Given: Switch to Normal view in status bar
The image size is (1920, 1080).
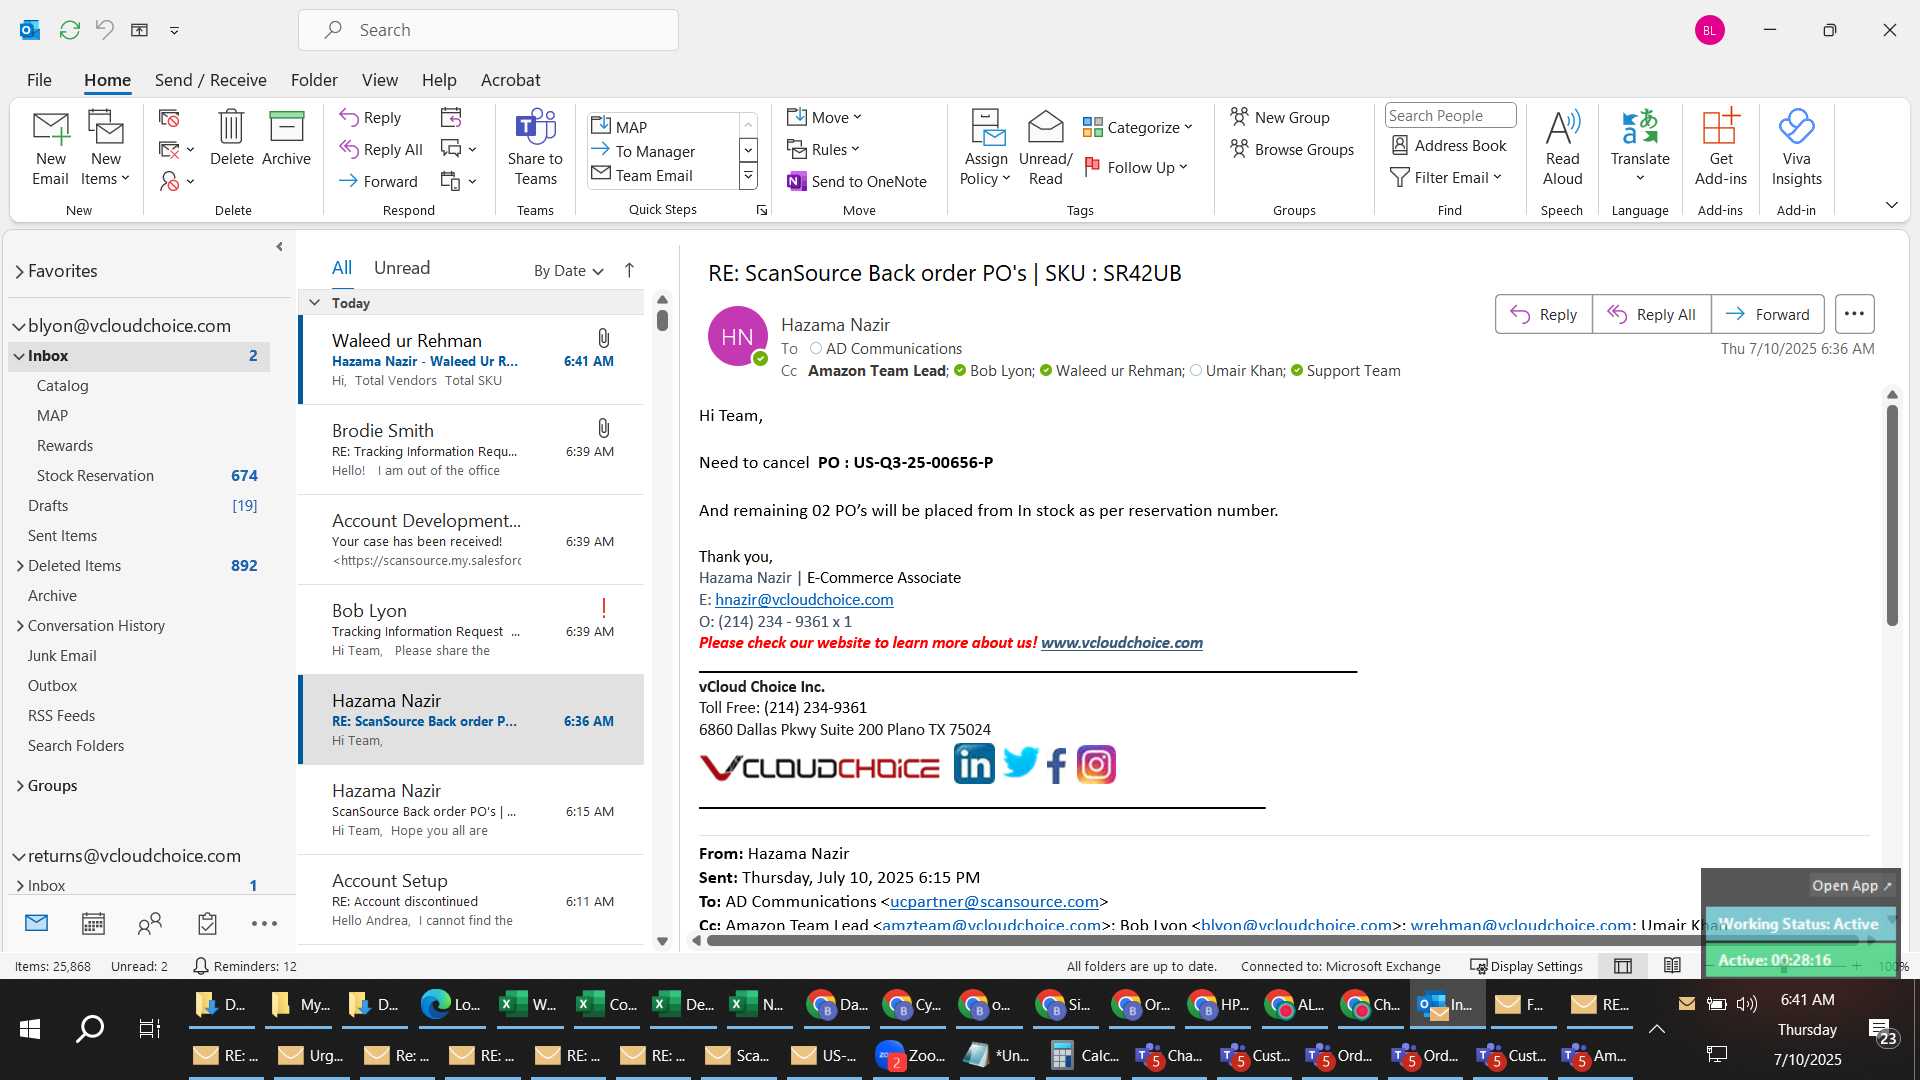Looking at the screenshot, I should pos(1623,966).
